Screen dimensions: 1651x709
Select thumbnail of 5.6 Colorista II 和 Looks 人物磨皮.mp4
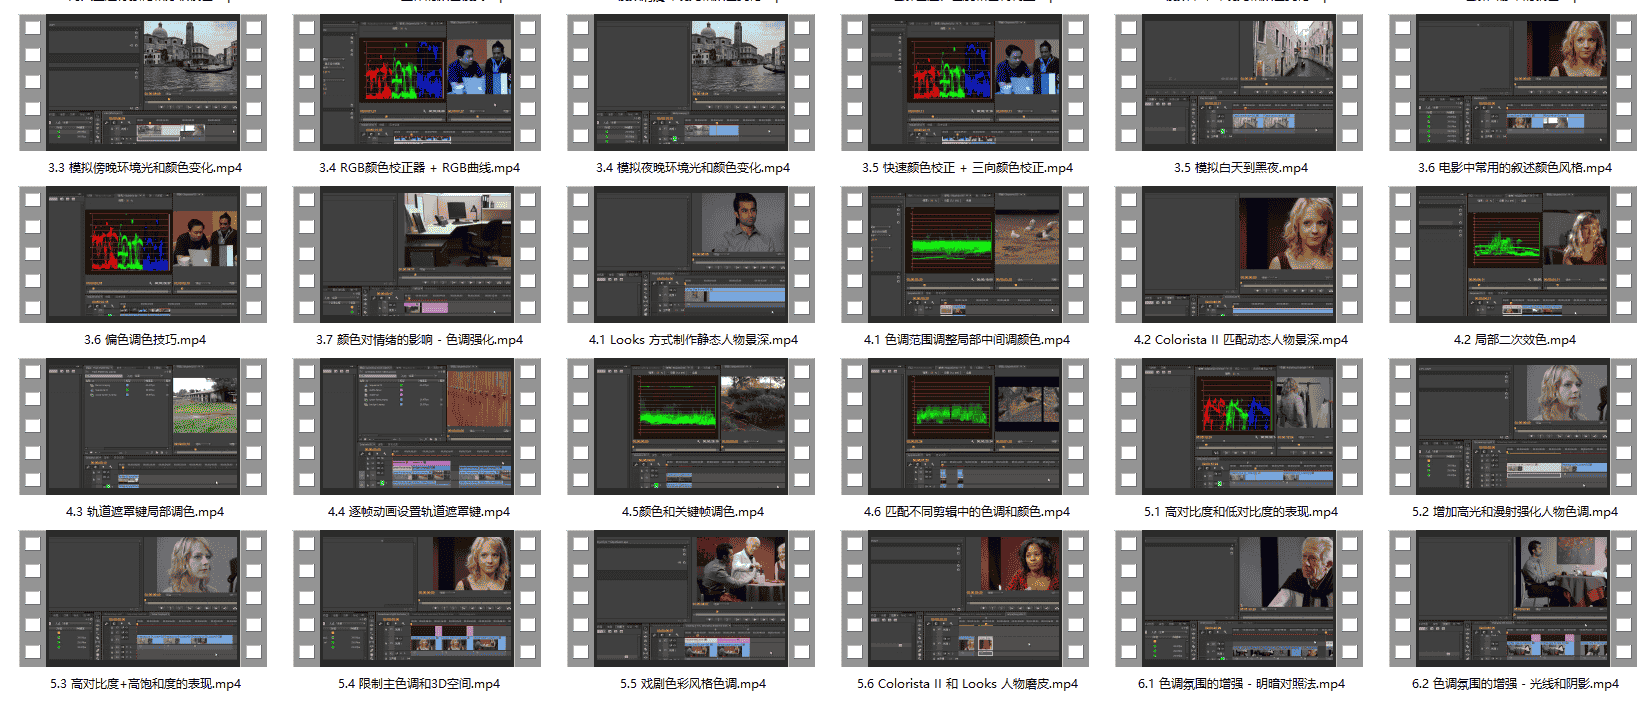coord(965,599)
